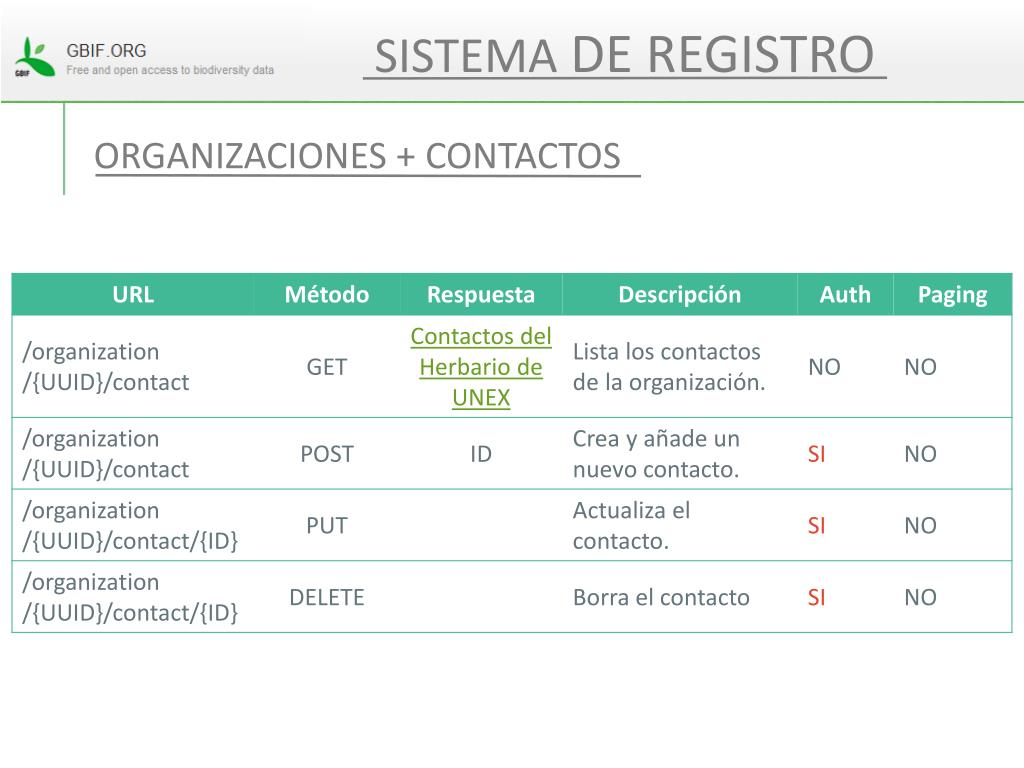Click the red 'SI' Auth value in PUT row
Image resolution: width=1024 pixels, height=768 pixels.
[816, 526]
